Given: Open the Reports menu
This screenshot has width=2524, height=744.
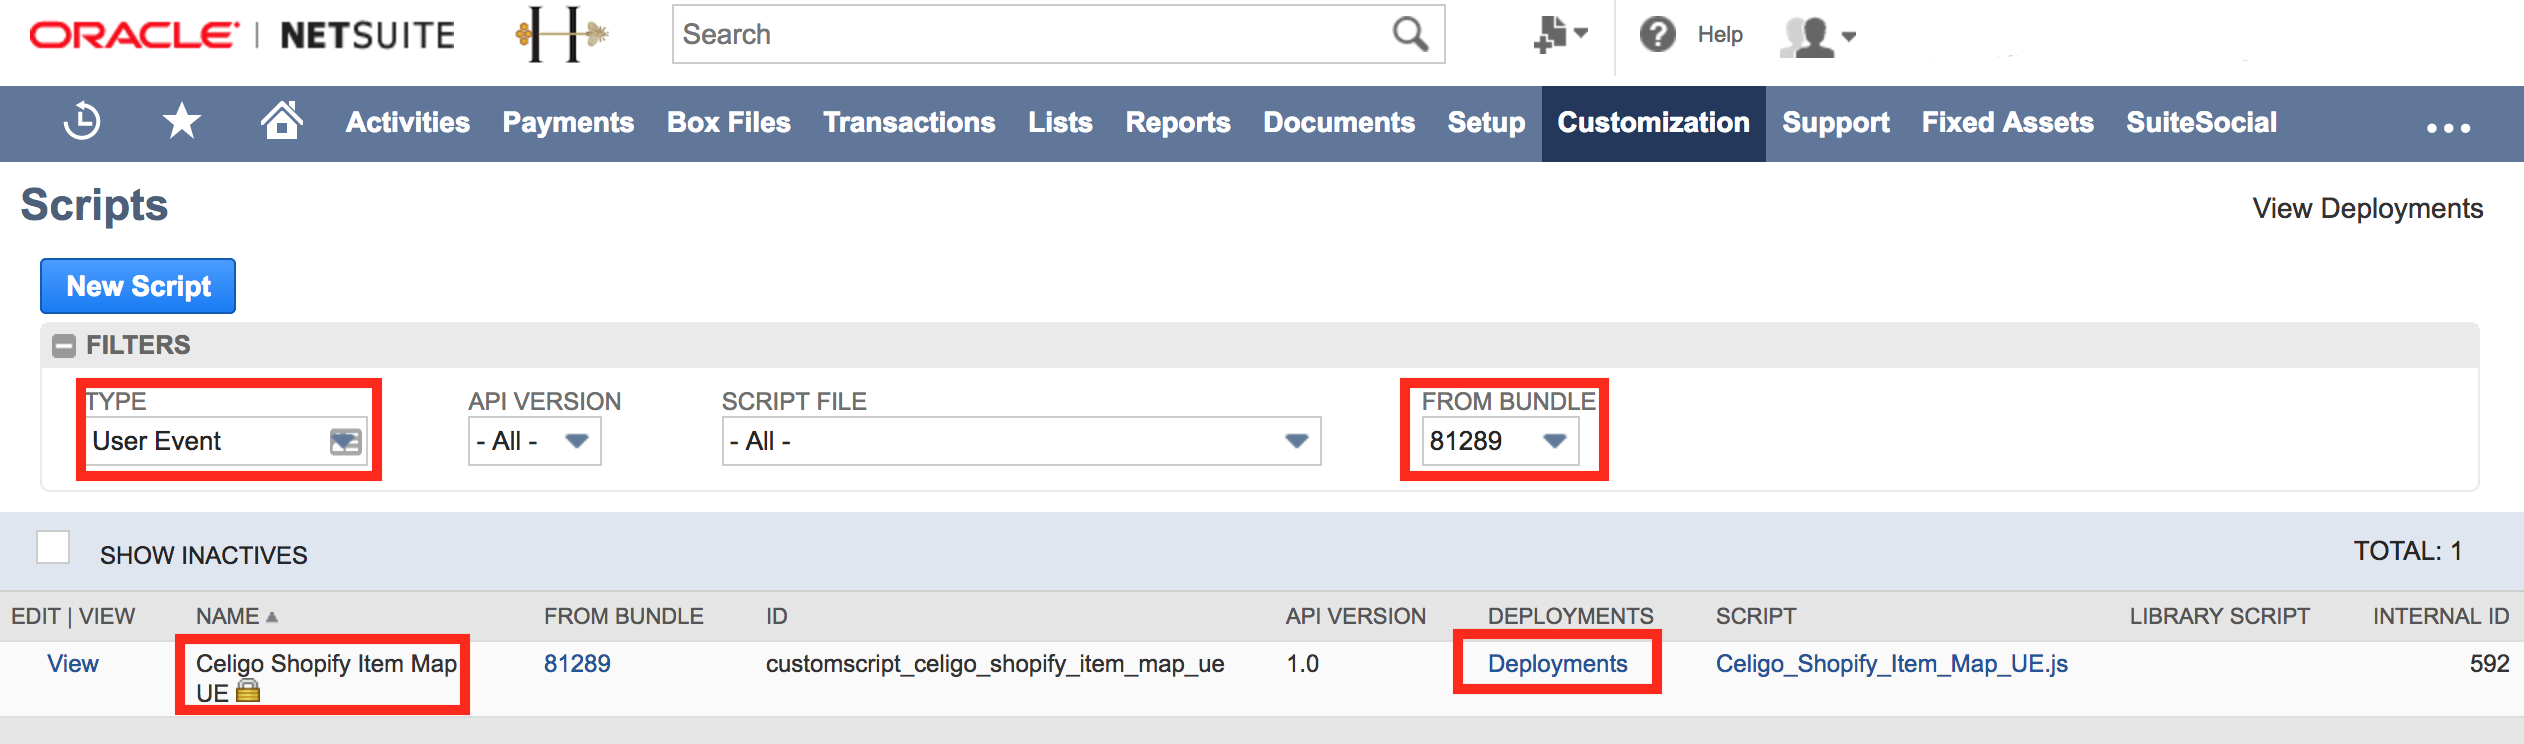Looking at the screenshot, I should [1178, 123].
